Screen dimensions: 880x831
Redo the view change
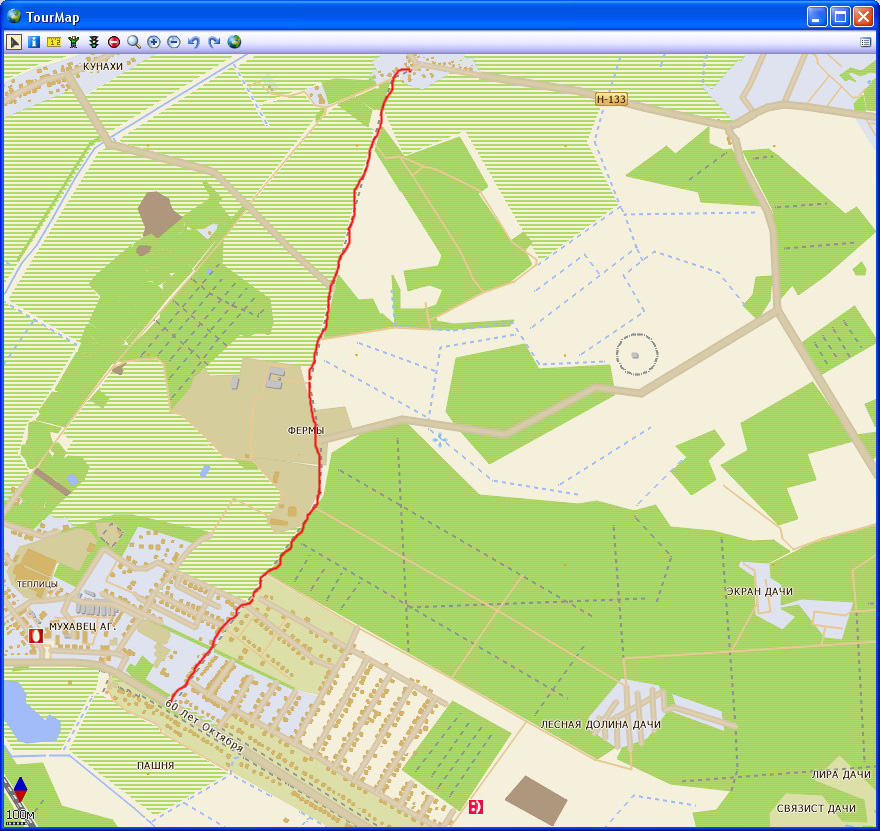tap(214, 42)
